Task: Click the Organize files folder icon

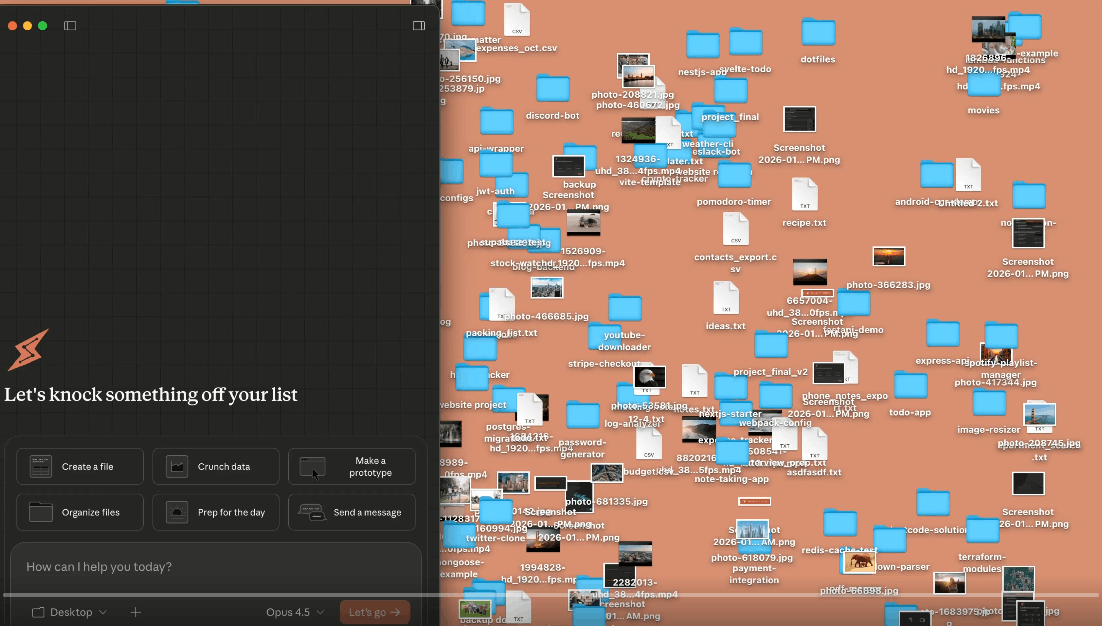Action: pyautogui.click(x=41, y=512)
